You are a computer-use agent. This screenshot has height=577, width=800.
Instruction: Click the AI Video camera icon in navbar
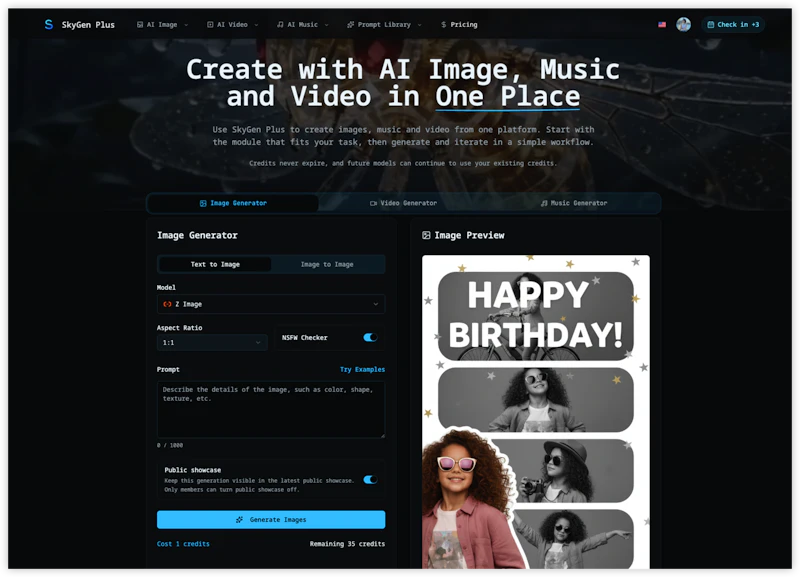(x=209, y=24)
